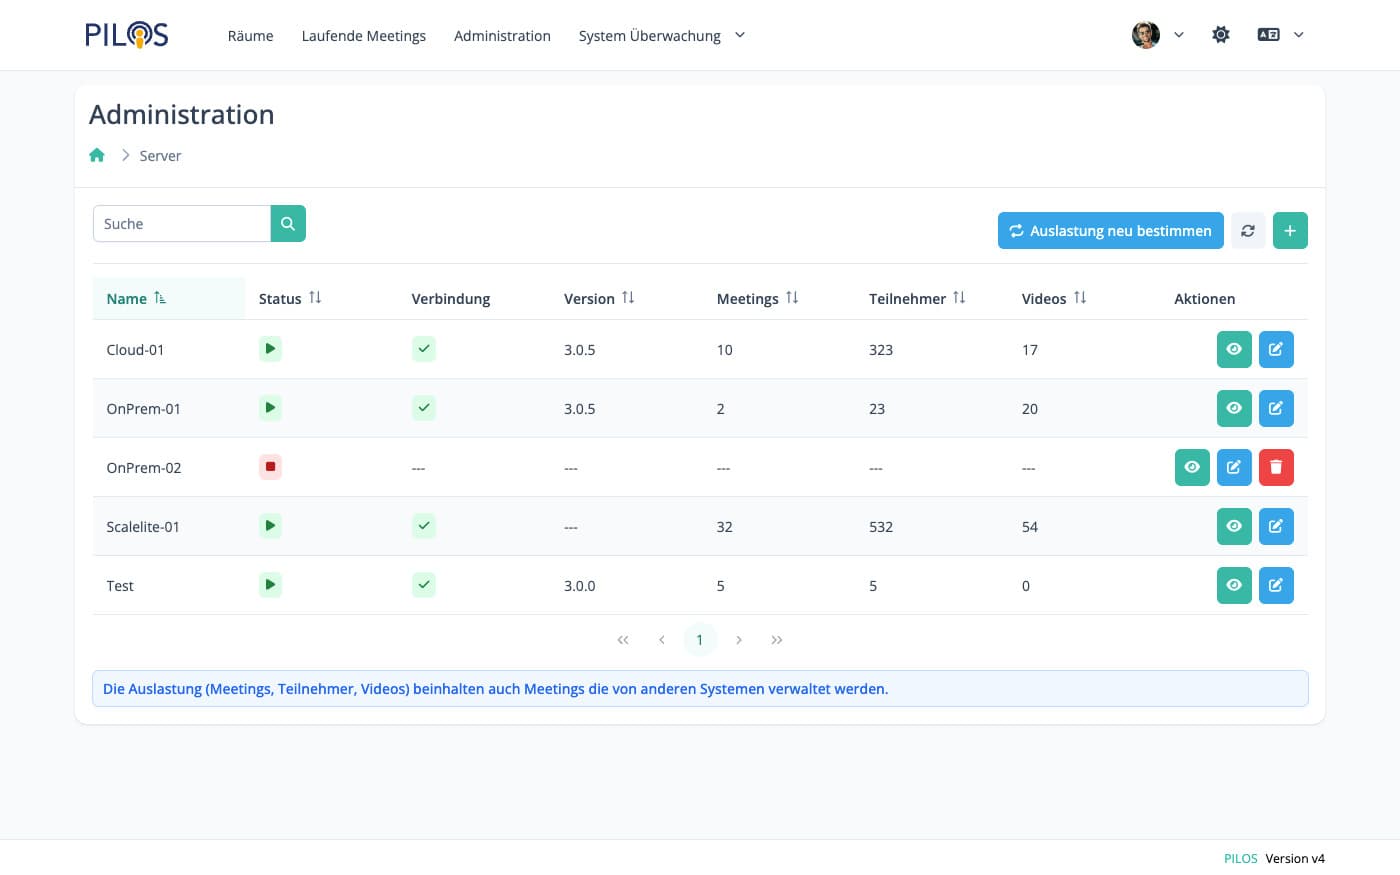
Task: Click the home breadcrumb icon
Action: coord(97,155)
